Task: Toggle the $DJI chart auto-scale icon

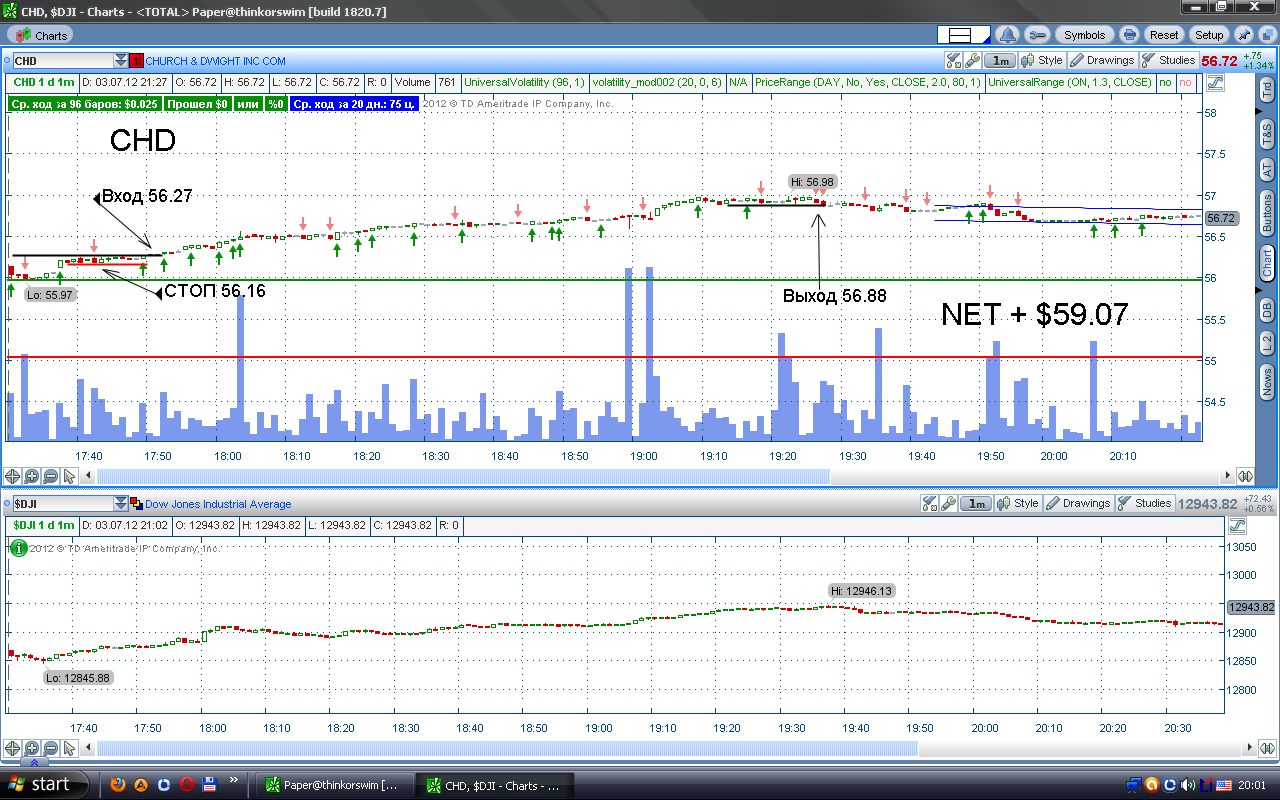Action: (x=1236, y=525)
